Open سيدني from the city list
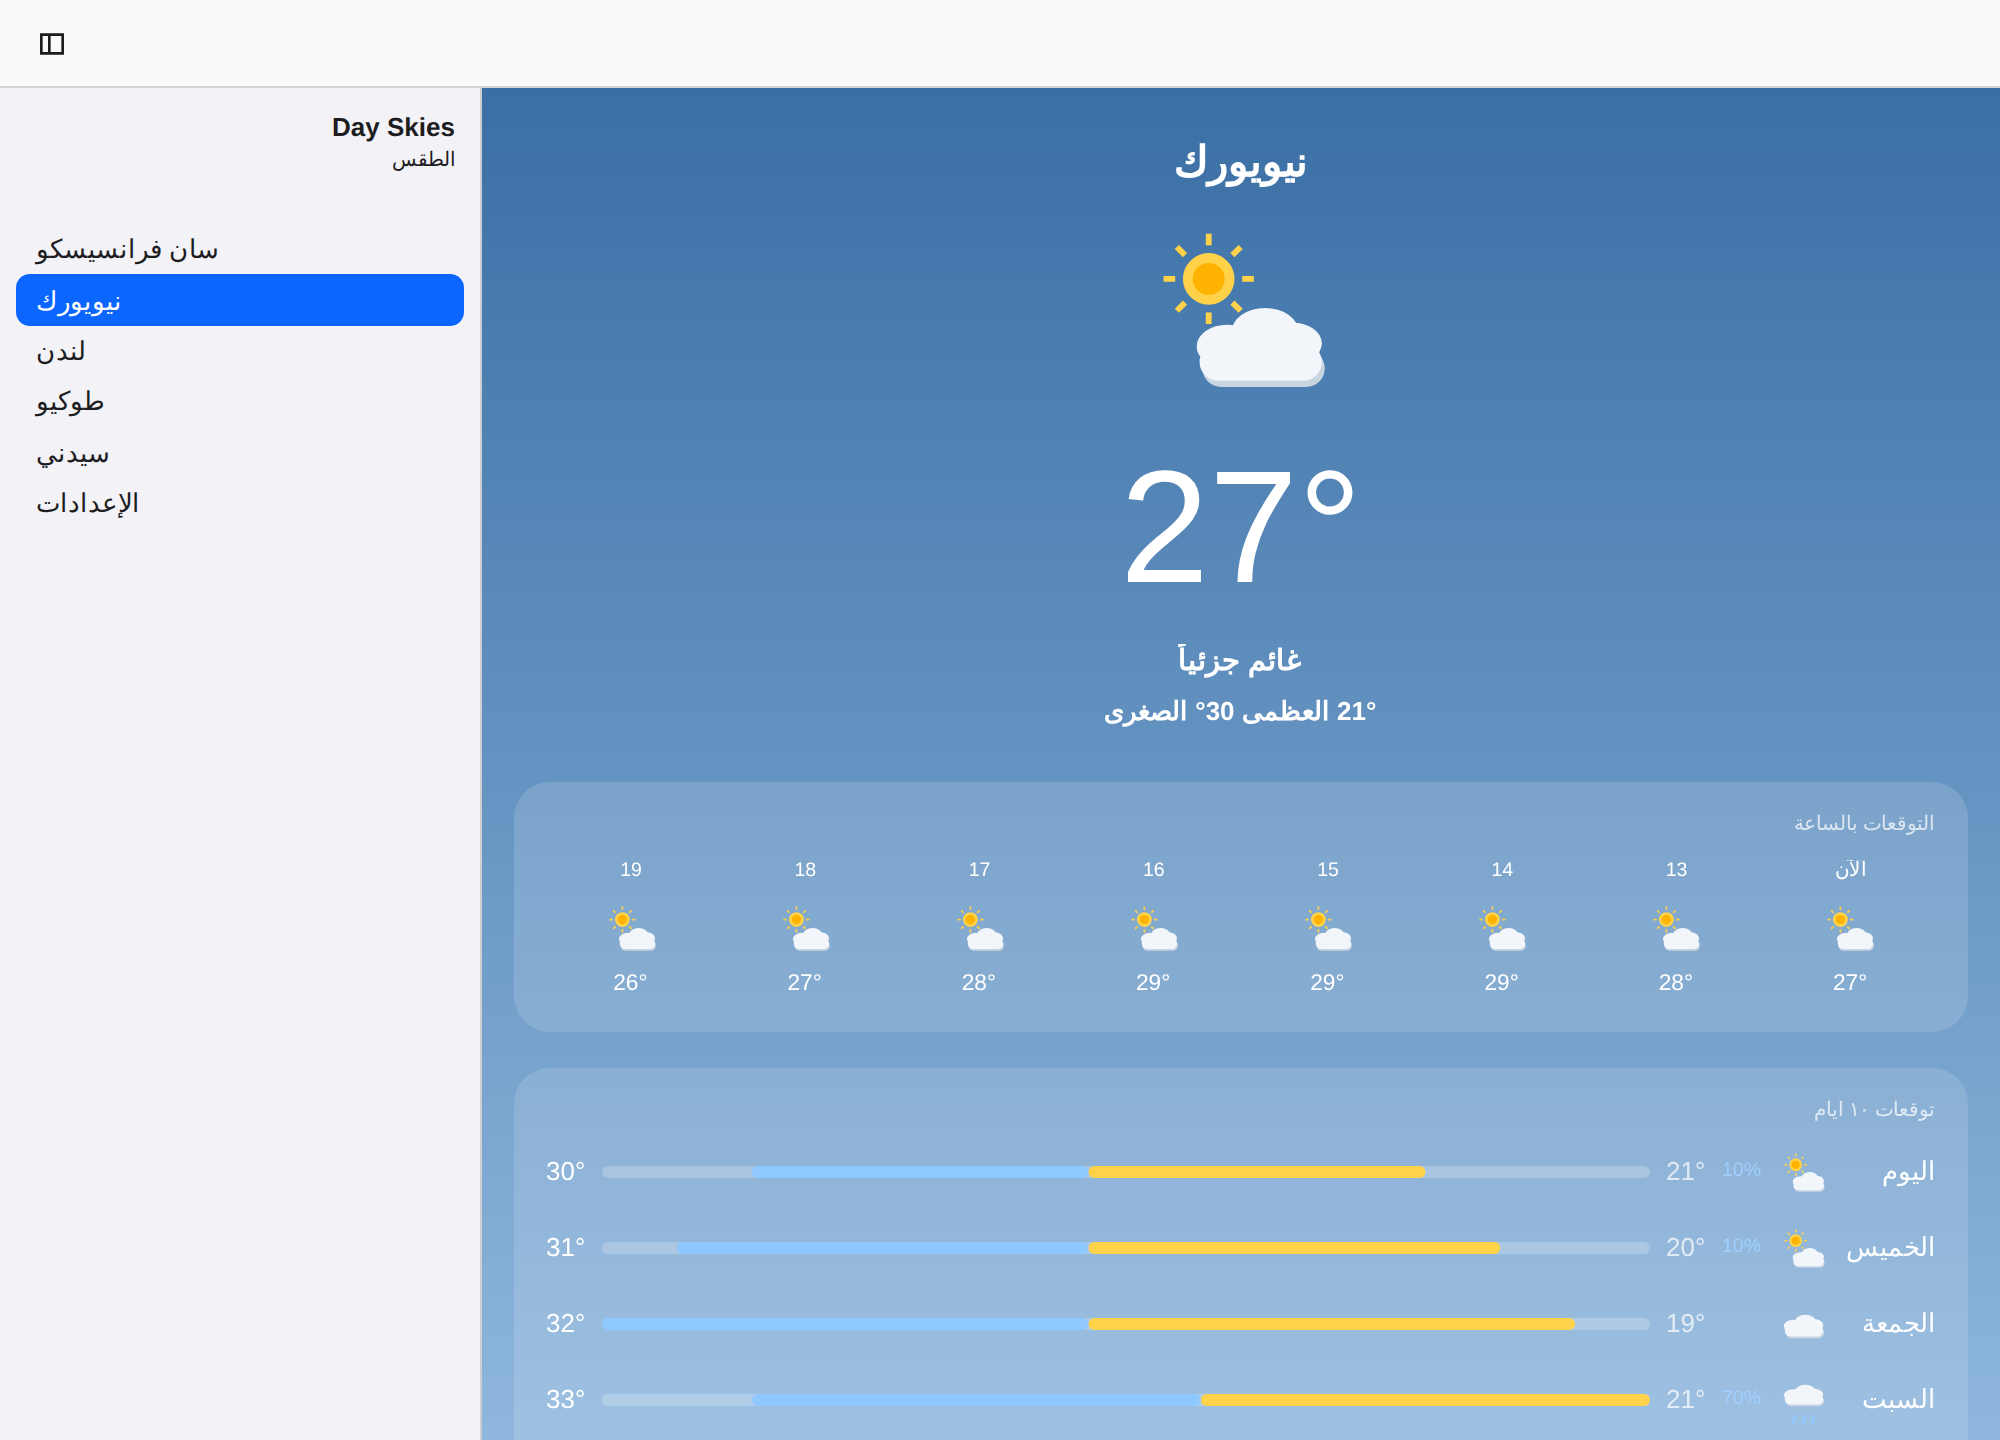The height and width of the screenshot is (1440, 2000). [240, 453]
